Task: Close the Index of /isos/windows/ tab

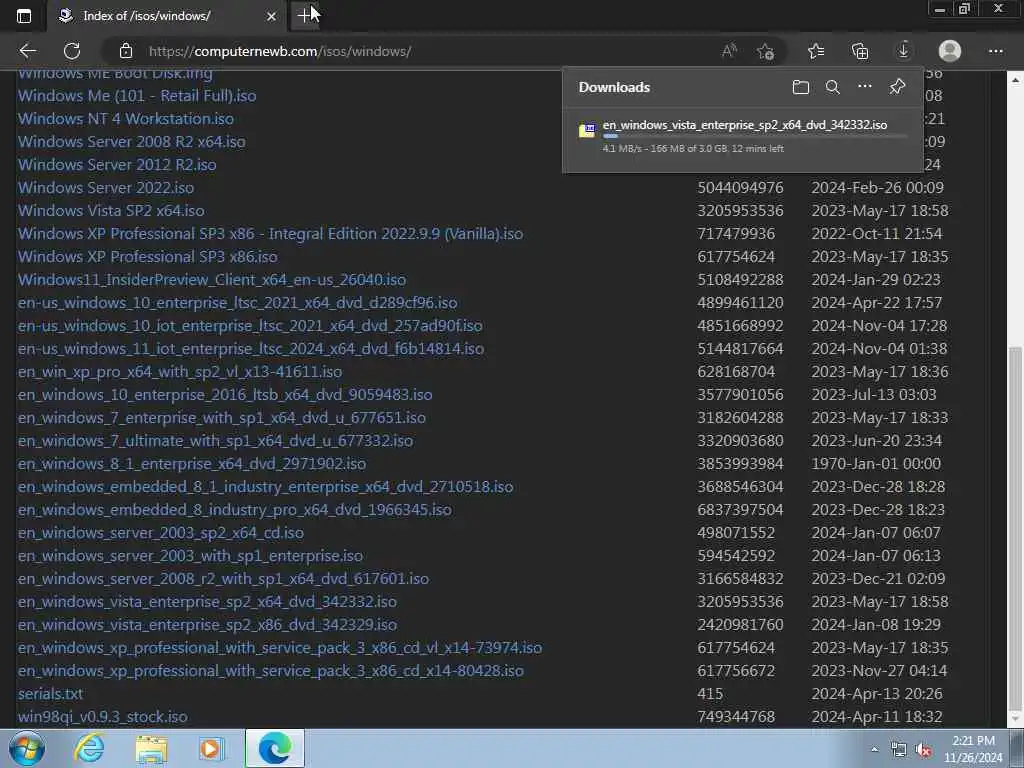Action: point(272,16)
